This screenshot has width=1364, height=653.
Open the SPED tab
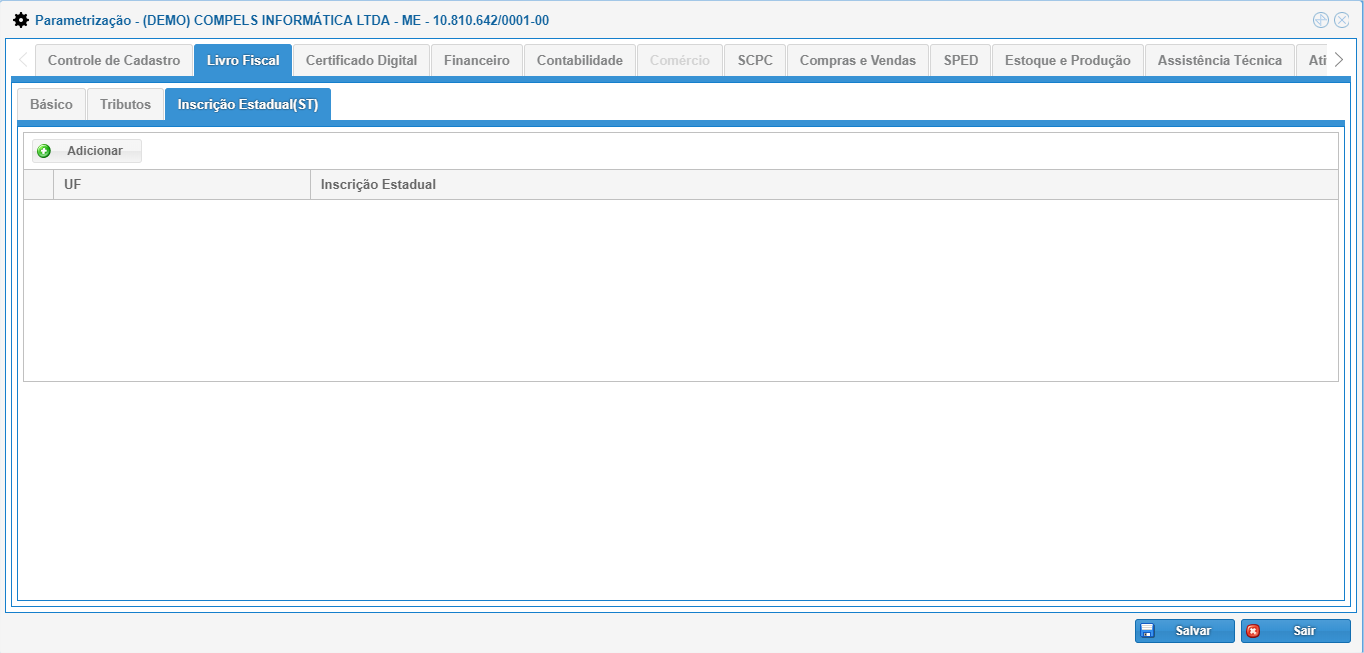click(961, 60)
